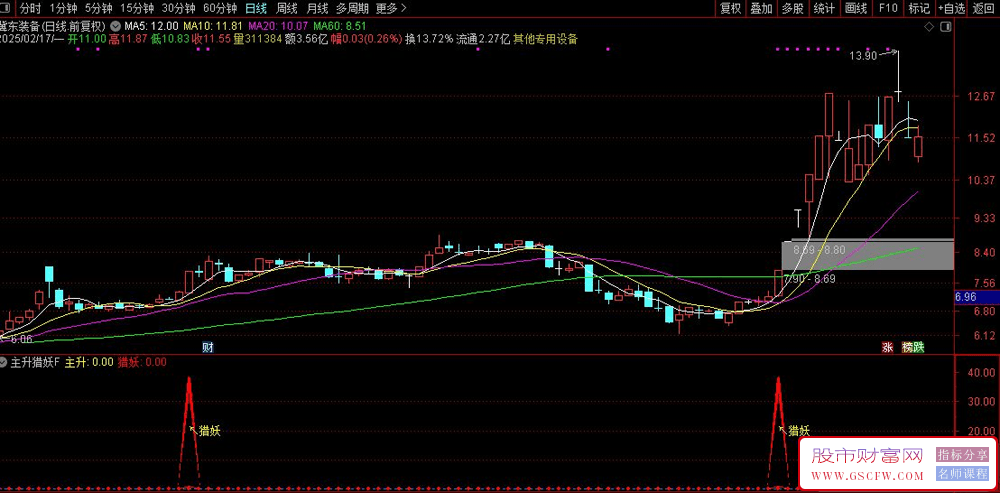Click the 多股 multi-stock button
Viewport: 1000px width, 493px height.
point(793,8)
